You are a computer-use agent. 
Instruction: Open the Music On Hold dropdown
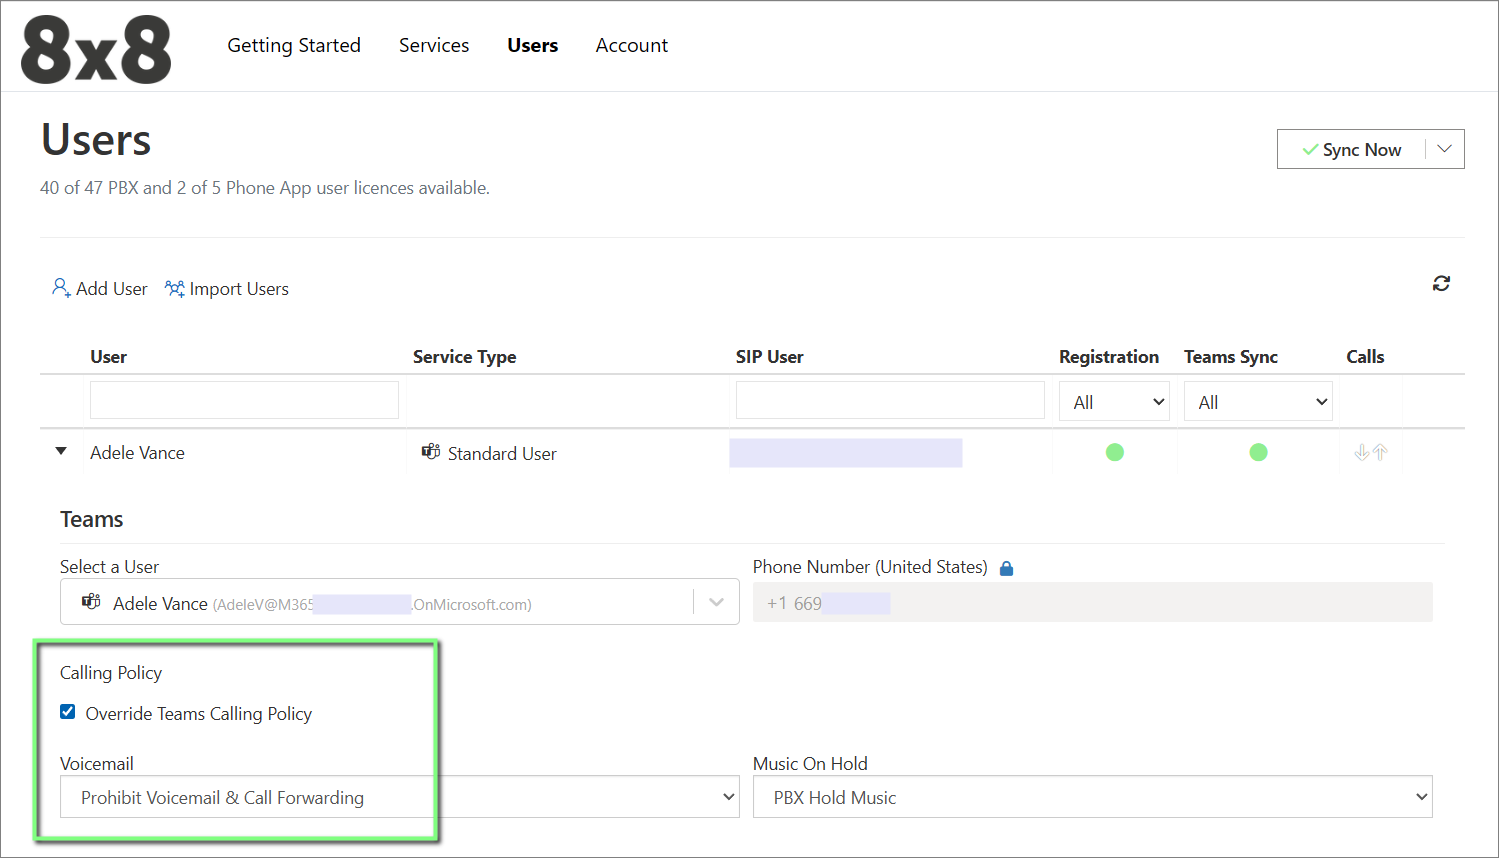pos(1092,797)
